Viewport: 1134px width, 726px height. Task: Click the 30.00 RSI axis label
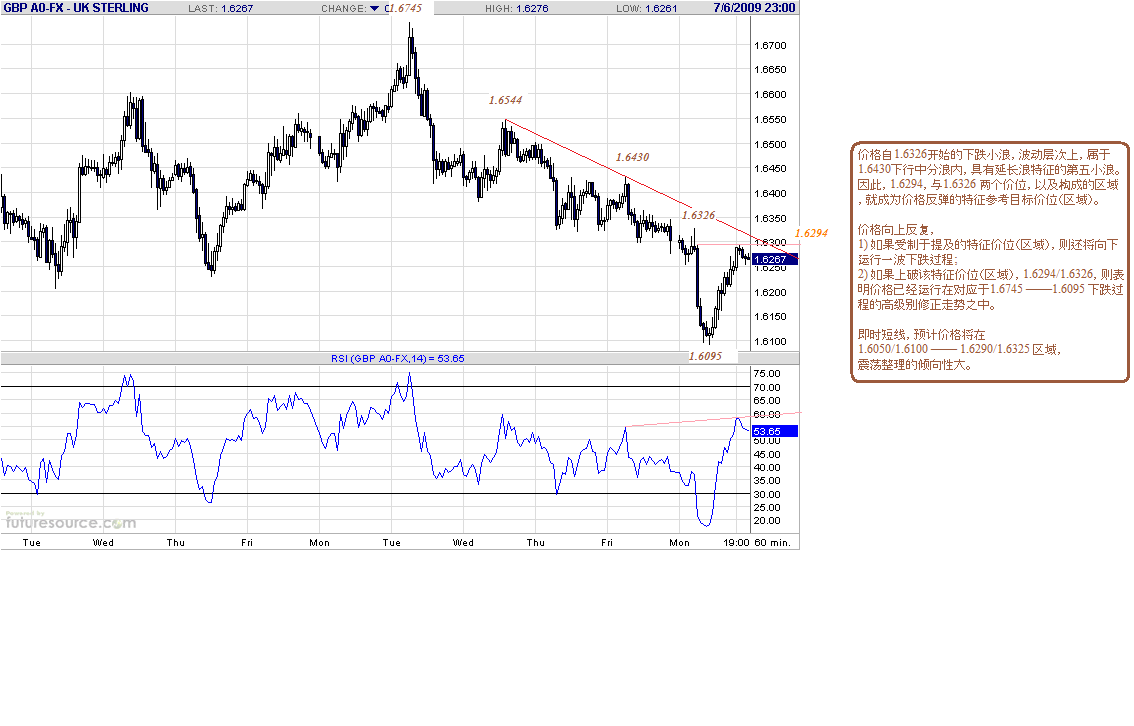point(767,495)
